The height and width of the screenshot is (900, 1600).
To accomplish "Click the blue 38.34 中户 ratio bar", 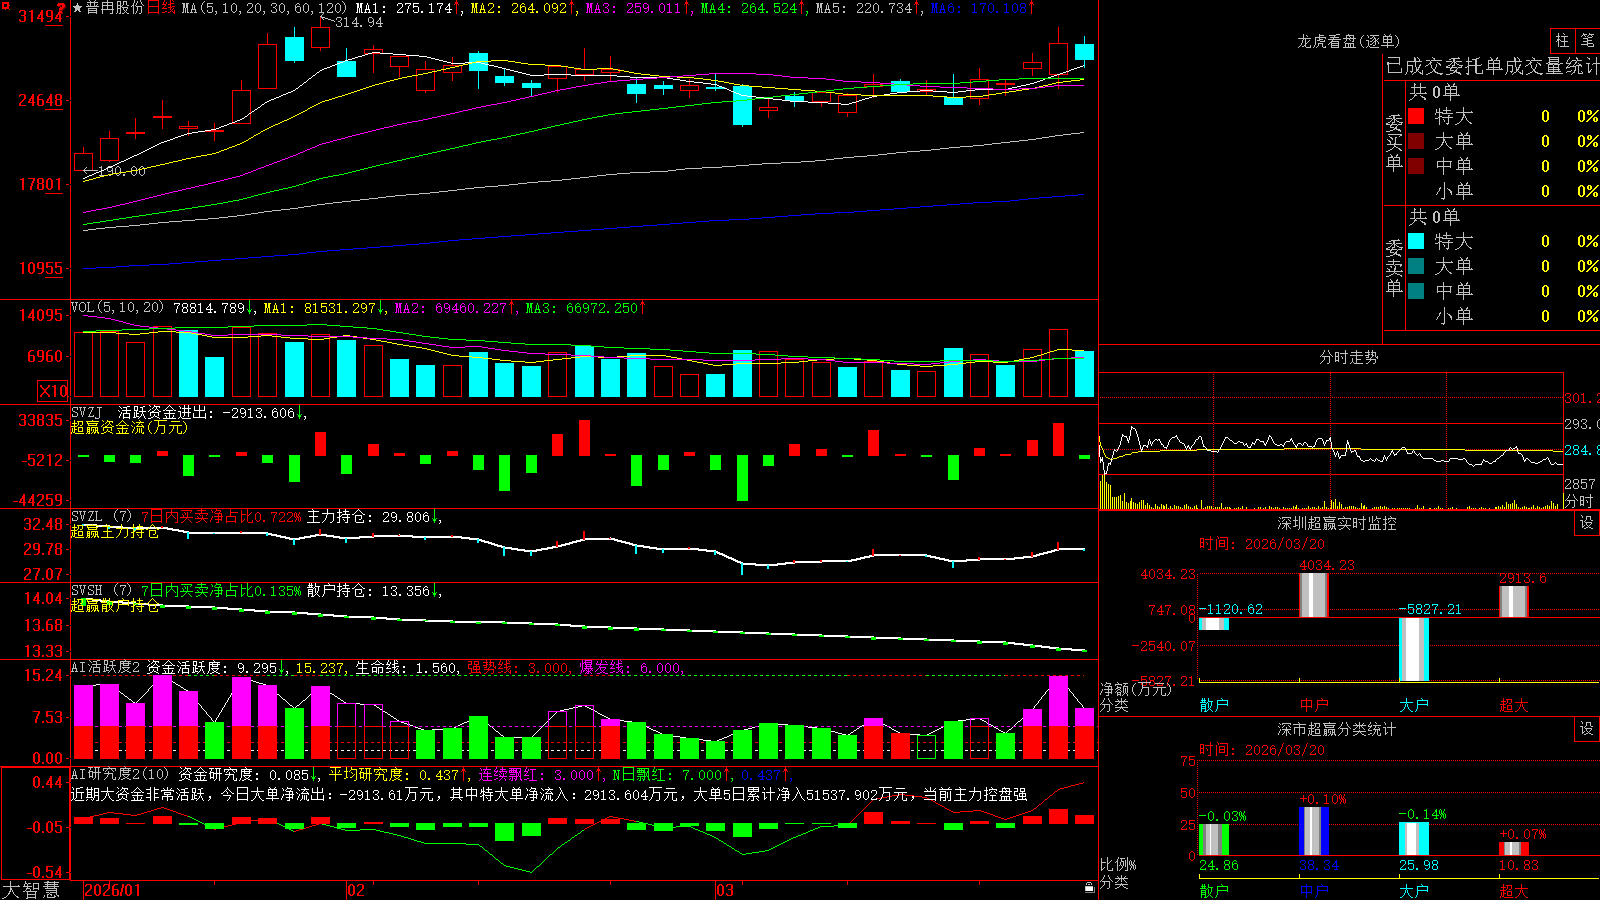I will click(1314, 831).
